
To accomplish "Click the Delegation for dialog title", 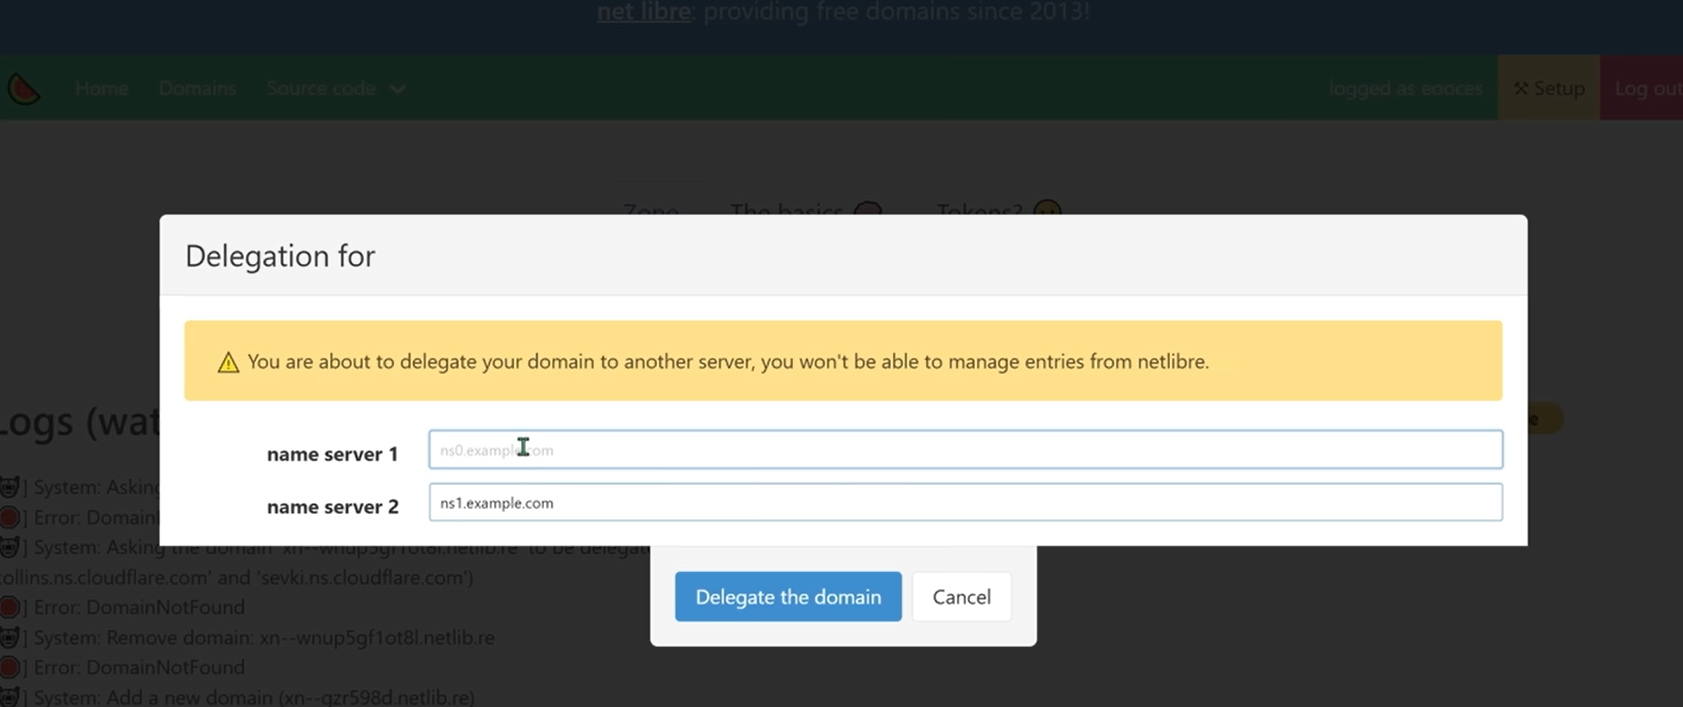I will pyautogui.click(x=280, y=256).
